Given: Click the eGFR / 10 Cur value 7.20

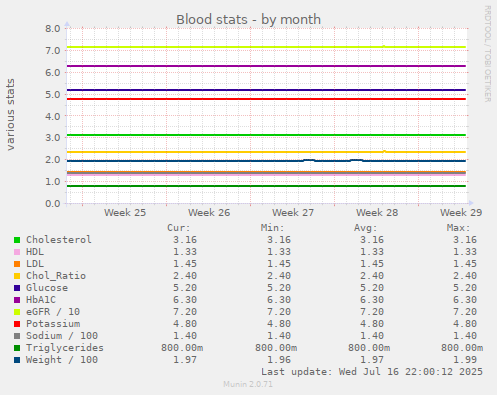Looking at the screenshot, I should (x=185, y=312).
